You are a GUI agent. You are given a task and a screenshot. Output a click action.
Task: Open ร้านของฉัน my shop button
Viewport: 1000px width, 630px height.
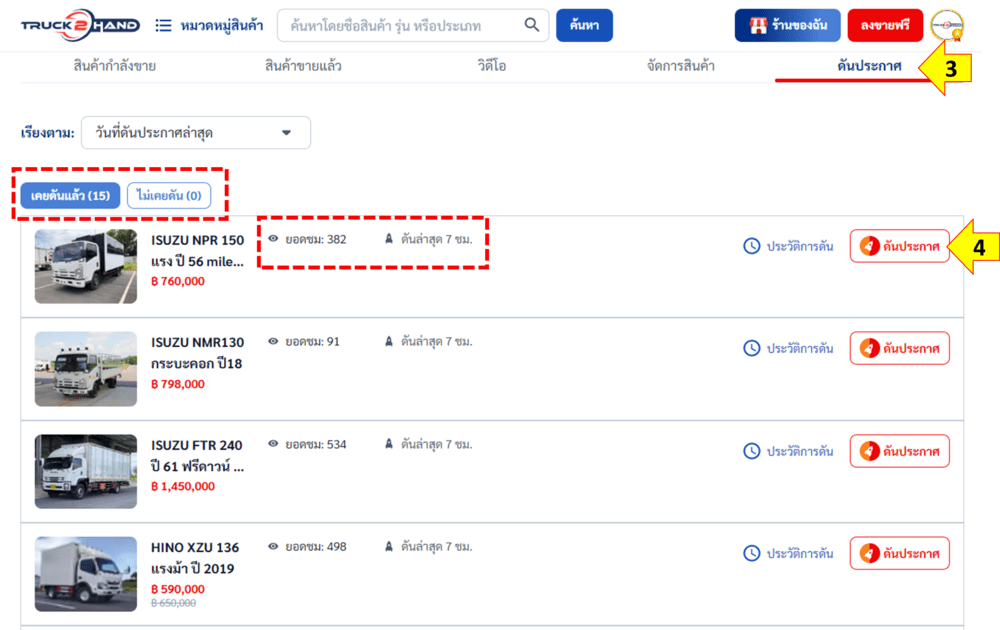click(x=788, y=26)
